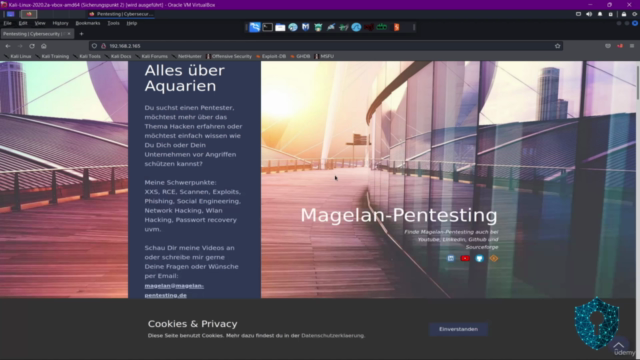640x360 pixels.
Task: Open the blue GitHub social icon
Action: coord(479,258)
